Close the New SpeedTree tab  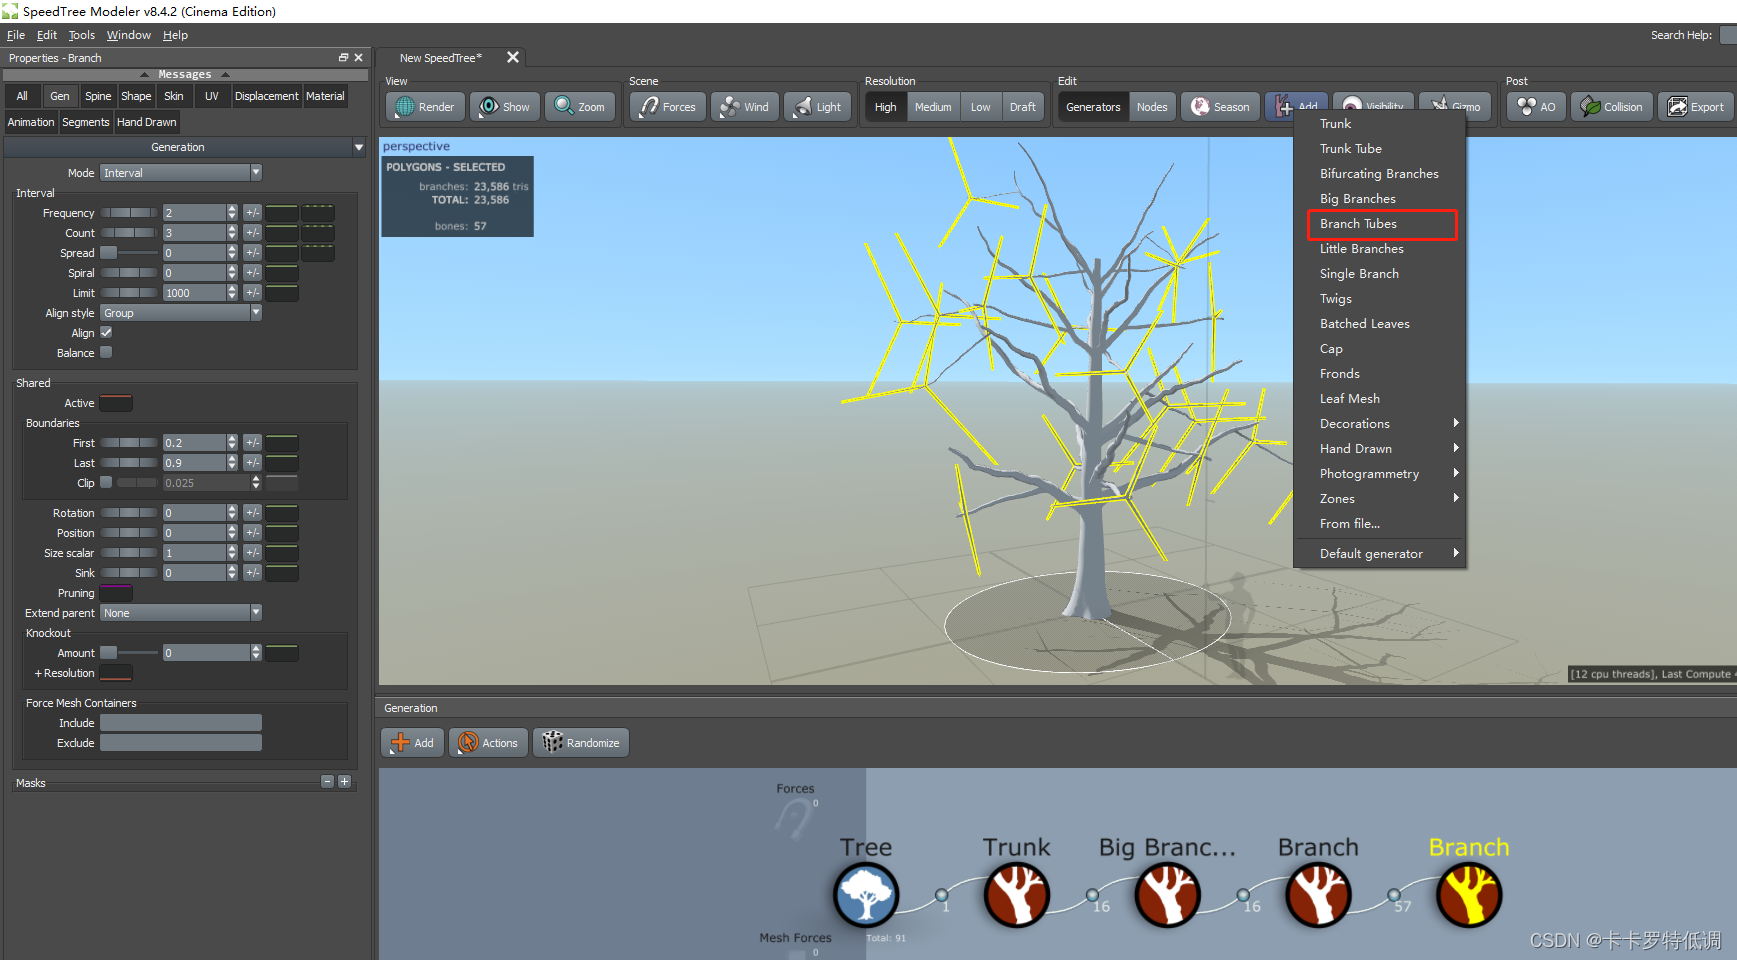point(513,57)
